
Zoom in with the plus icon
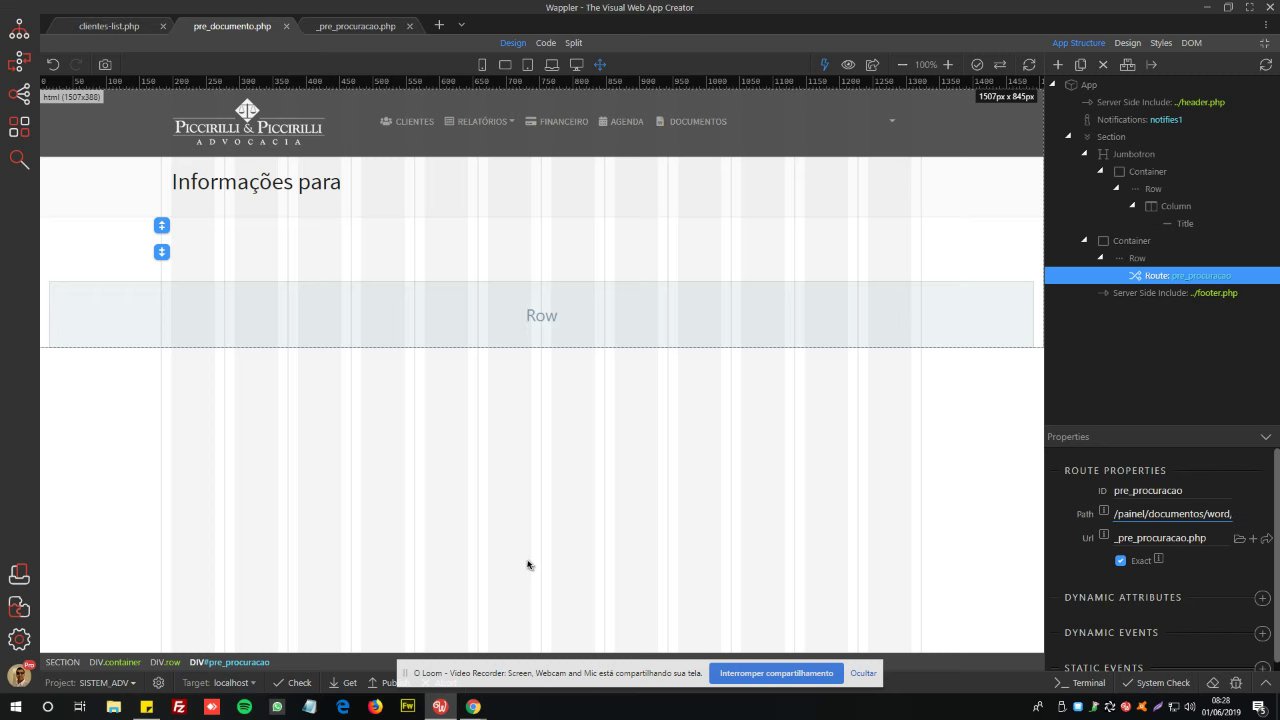point(948,65)
